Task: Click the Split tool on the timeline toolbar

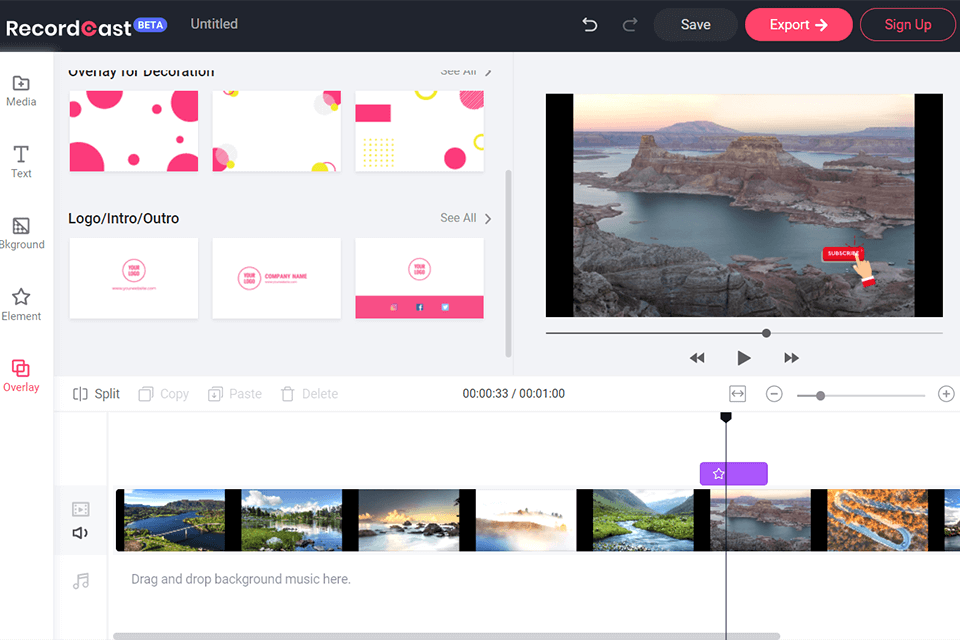Action: 96,393
